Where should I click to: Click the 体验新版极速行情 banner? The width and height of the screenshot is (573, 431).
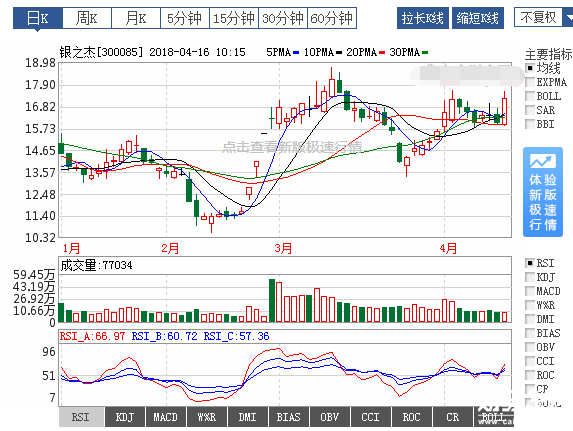pyautogui.click(x=543, y=192)
